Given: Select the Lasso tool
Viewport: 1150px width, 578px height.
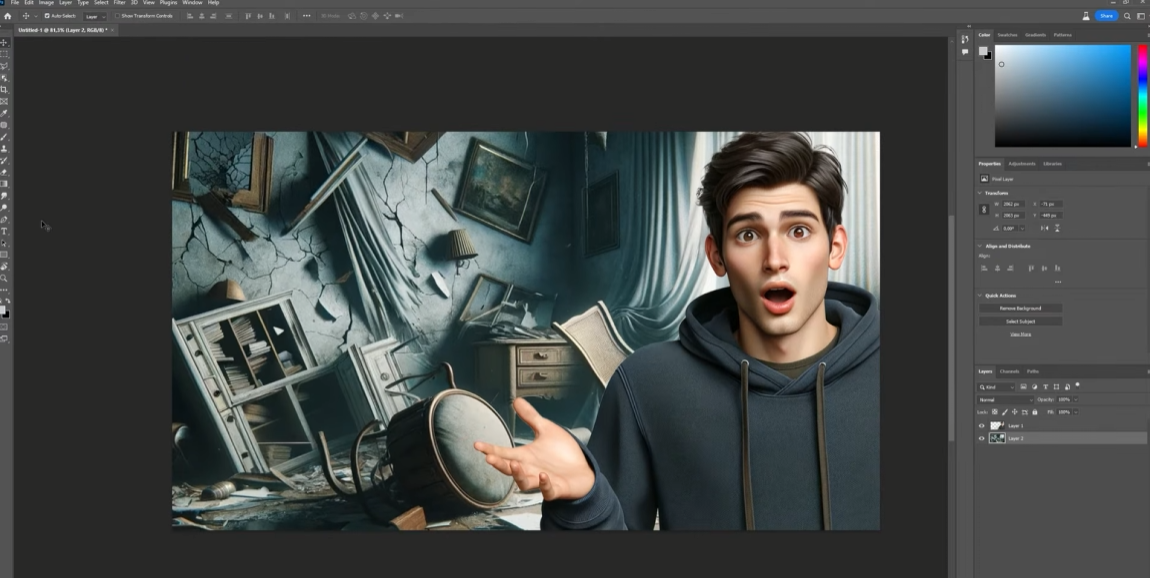Looking at the screenshot, I should (4, 66).
